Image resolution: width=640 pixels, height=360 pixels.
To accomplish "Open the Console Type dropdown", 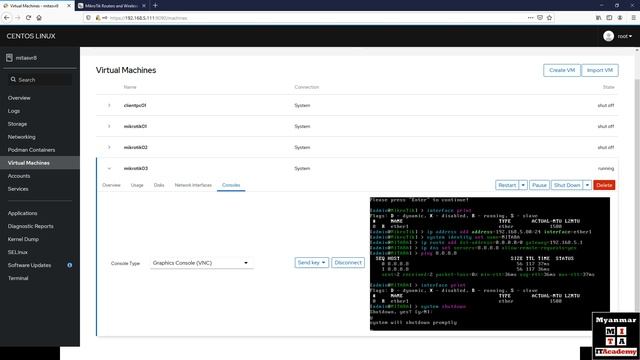I will pos(201,263).
